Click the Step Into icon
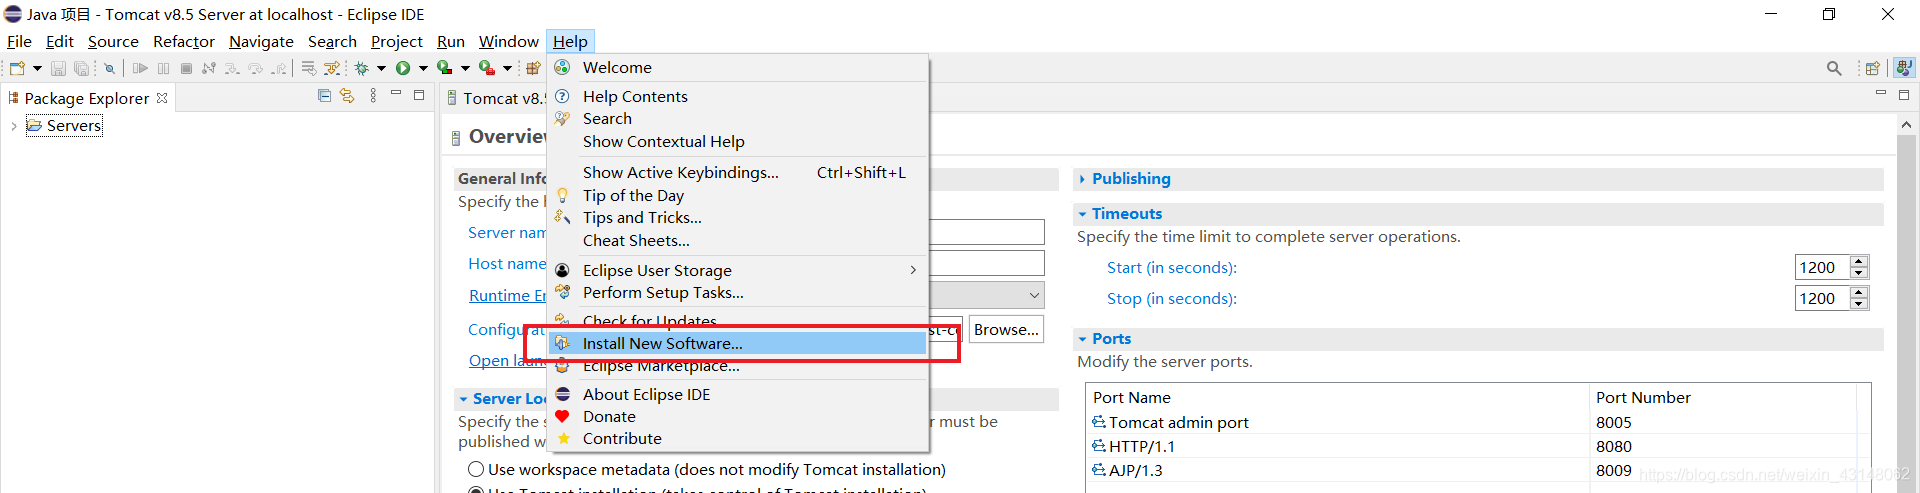Viewport: 1920px width, 493px height. pyautogui.click(x=232, y=68)
